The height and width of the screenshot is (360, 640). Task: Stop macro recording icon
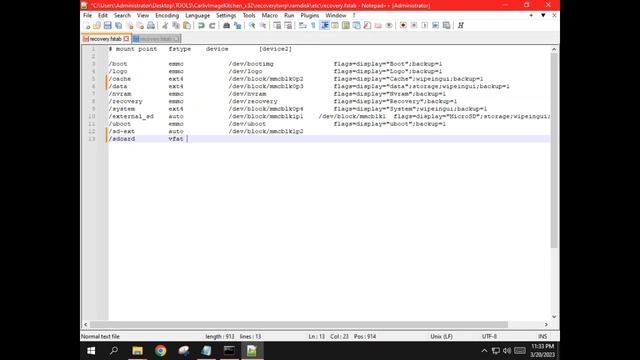tap(414, 25)
